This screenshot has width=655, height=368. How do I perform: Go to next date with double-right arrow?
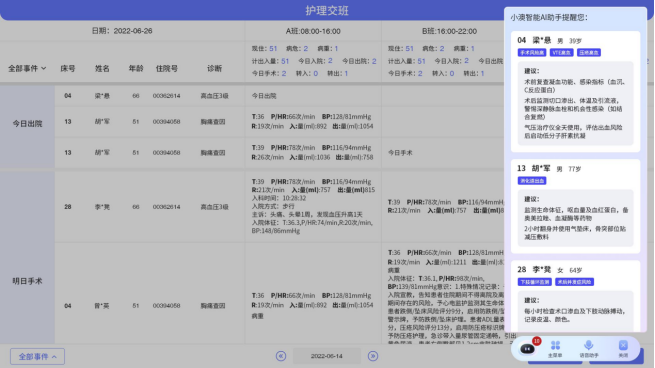point(373,356)
